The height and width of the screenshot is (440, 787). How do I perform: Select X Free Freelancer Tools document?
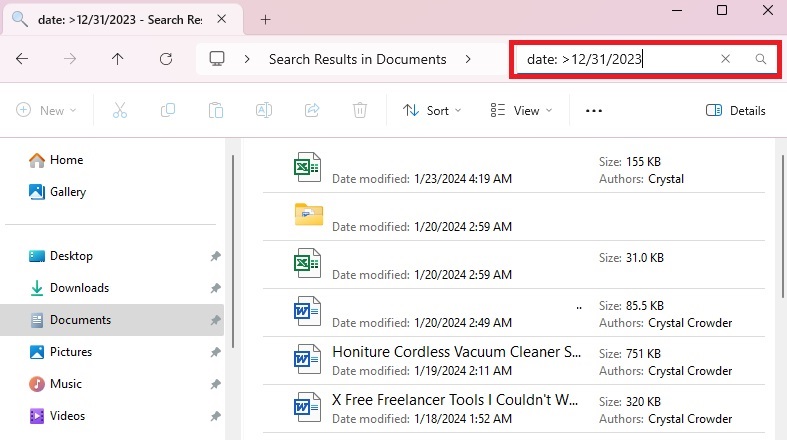[x=513, y=409]
